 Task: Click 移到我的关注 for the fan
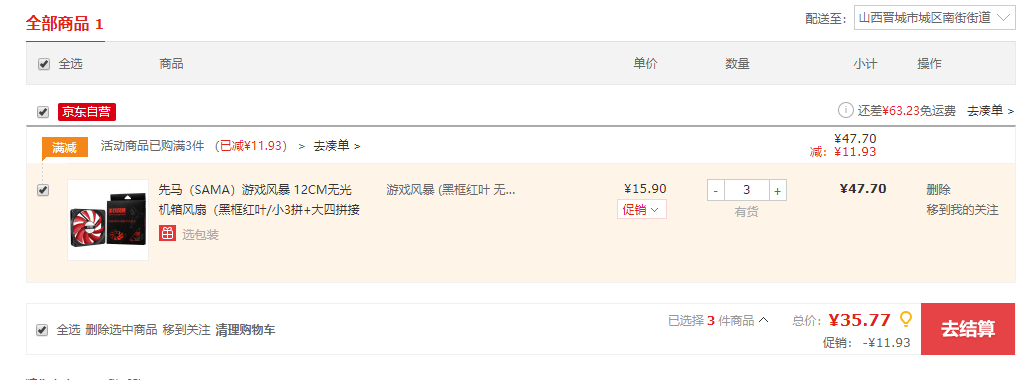(x=962, y=210)
